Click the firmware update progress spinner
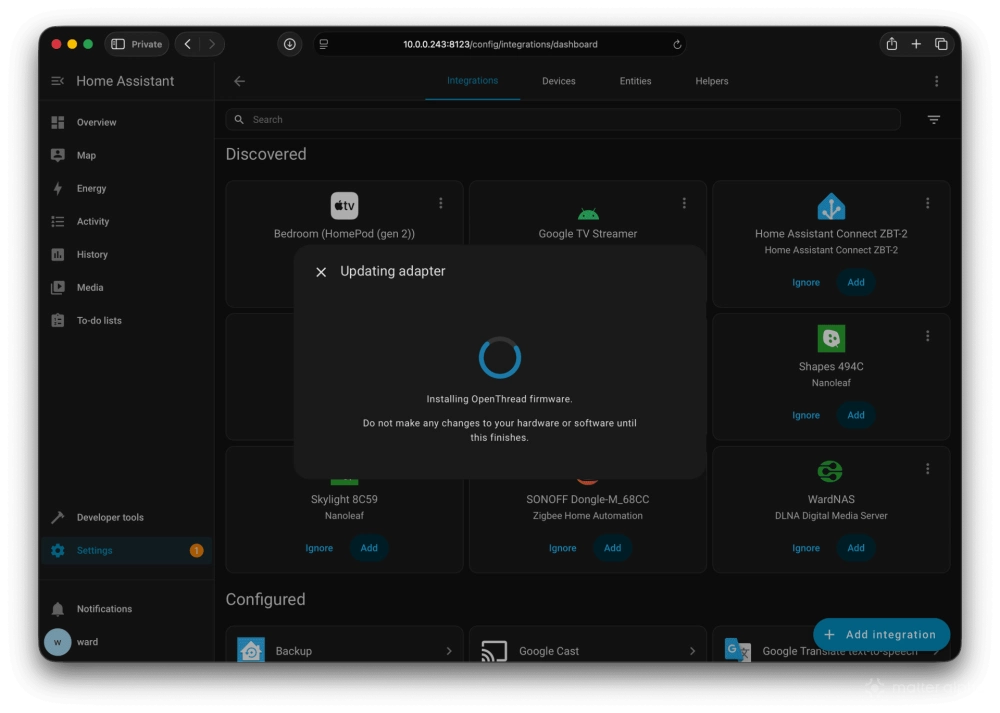The image size is (1000, 713). tap(499, 356)
